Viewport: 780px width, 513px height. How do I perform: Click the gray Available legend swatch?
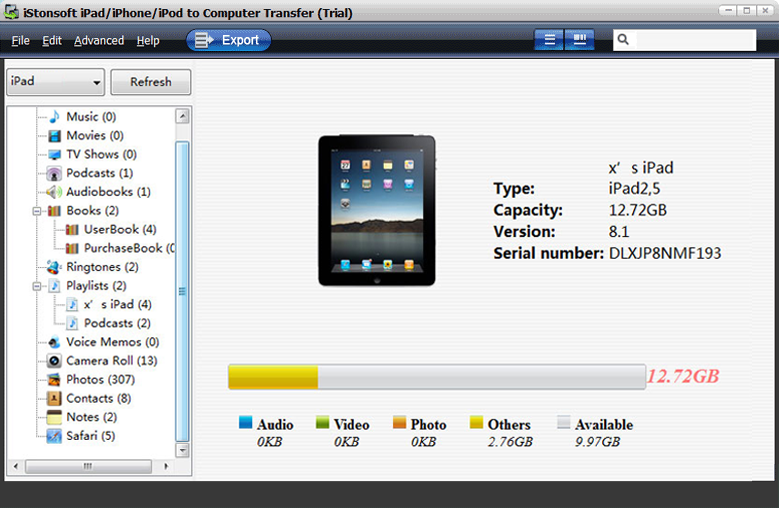tap(564, 422)
